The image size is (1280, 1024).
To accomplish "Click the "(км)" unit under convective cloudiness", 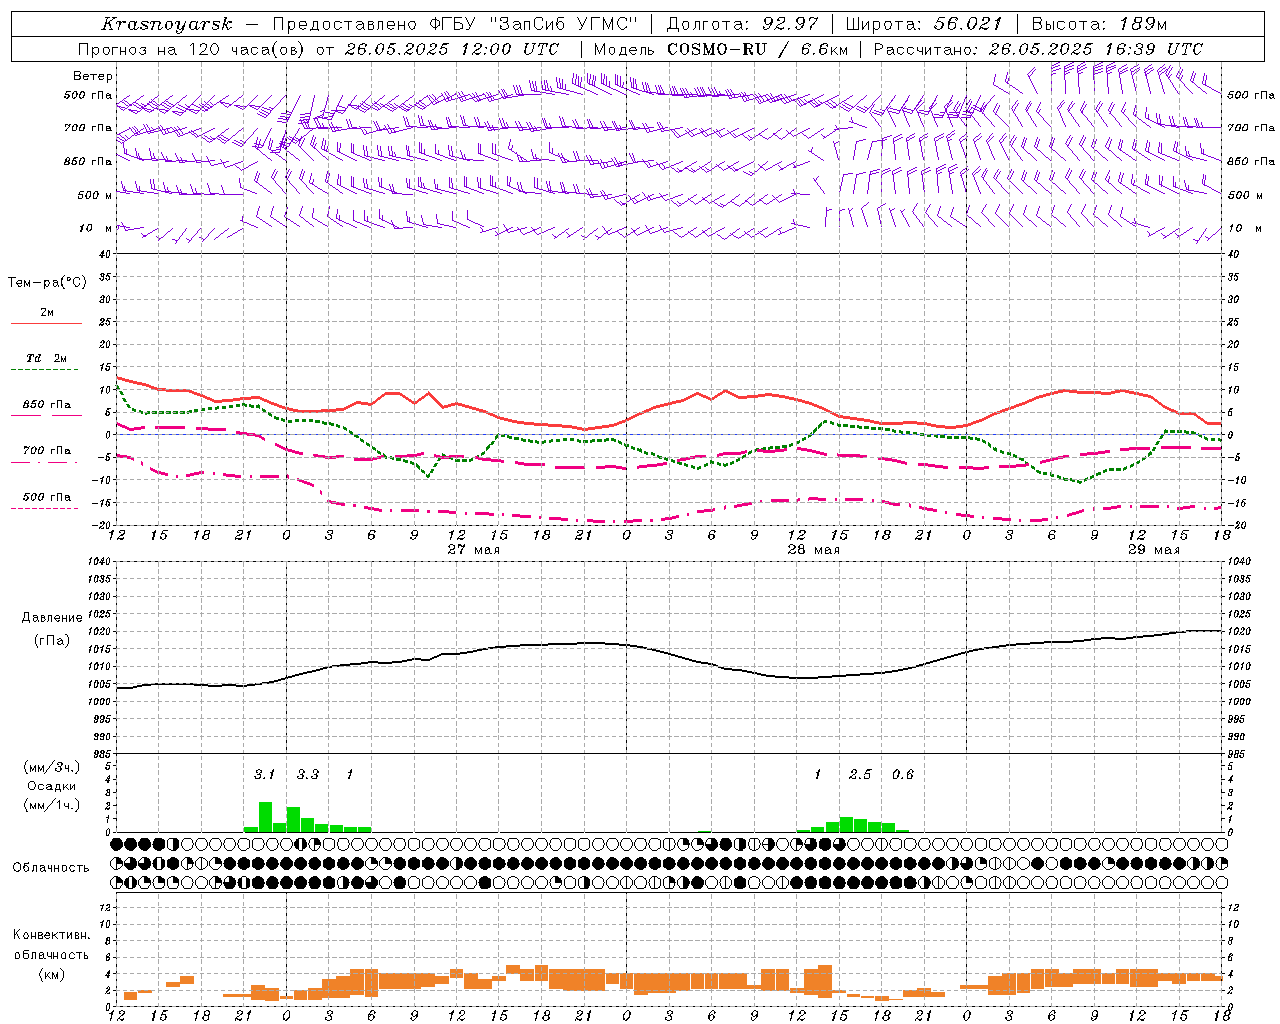I will [51, 974].
